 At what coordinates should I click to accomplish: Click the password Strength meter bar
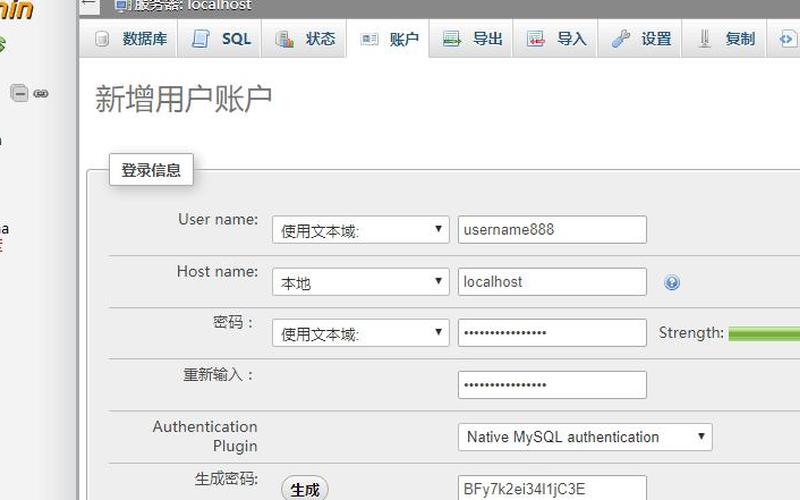pyautogui.click(x=764, y=334)
